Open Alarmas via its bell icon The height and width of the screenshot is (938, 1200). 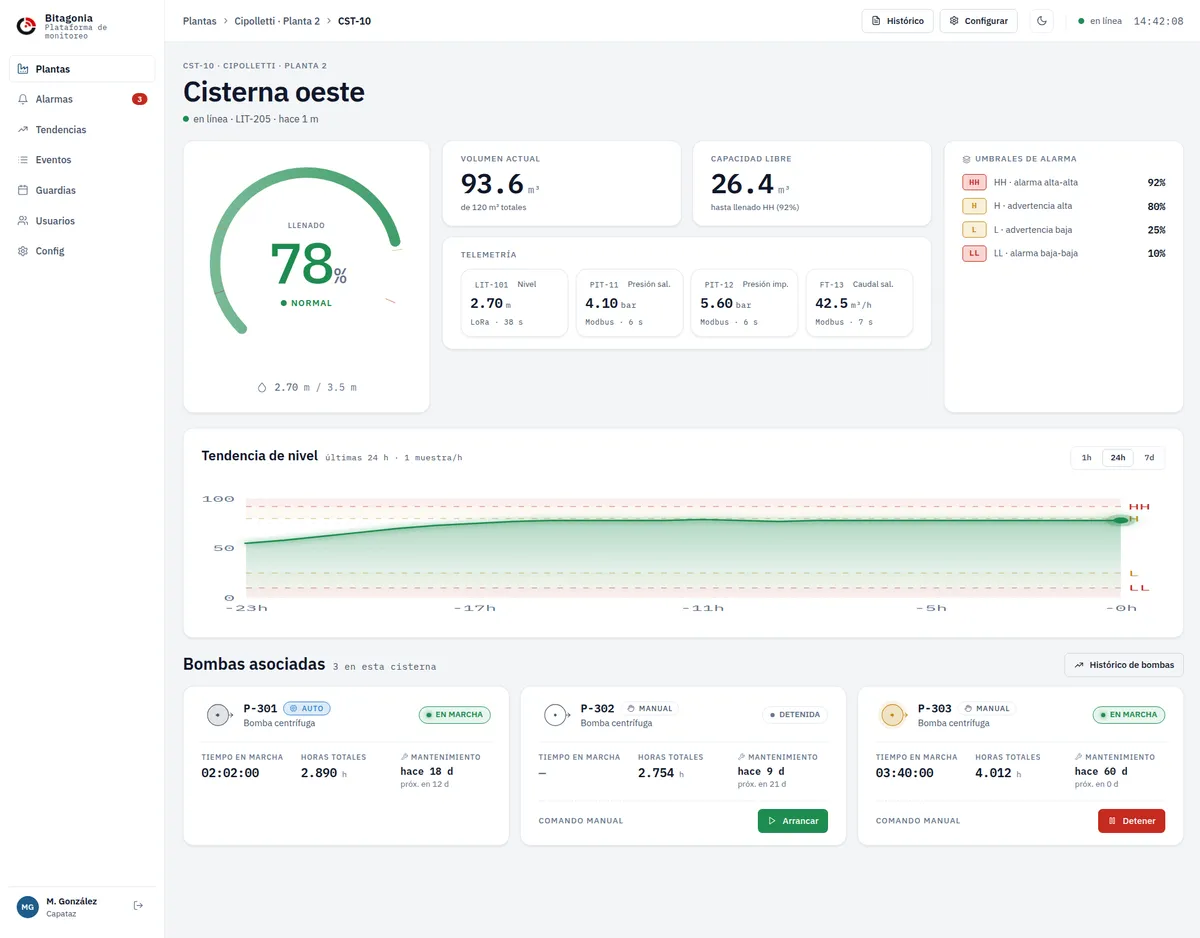(x=23, y=99)
